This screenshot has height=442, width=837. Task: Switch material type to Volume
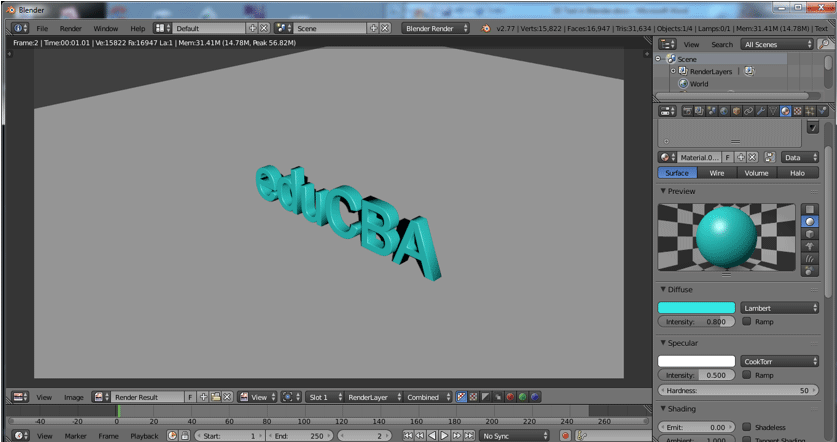(x=756, y=173)
